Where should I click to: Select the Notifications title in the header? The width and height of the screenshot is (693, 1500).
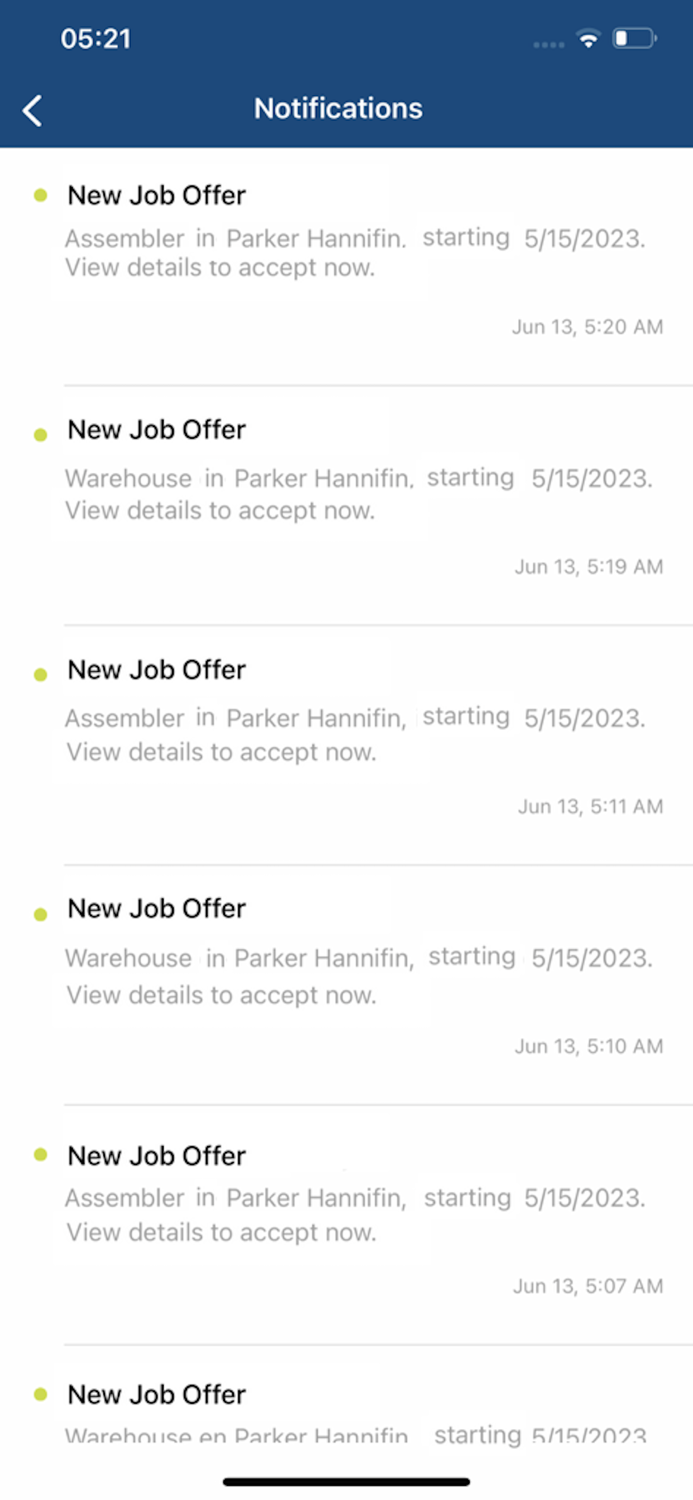tap(338, 108)
